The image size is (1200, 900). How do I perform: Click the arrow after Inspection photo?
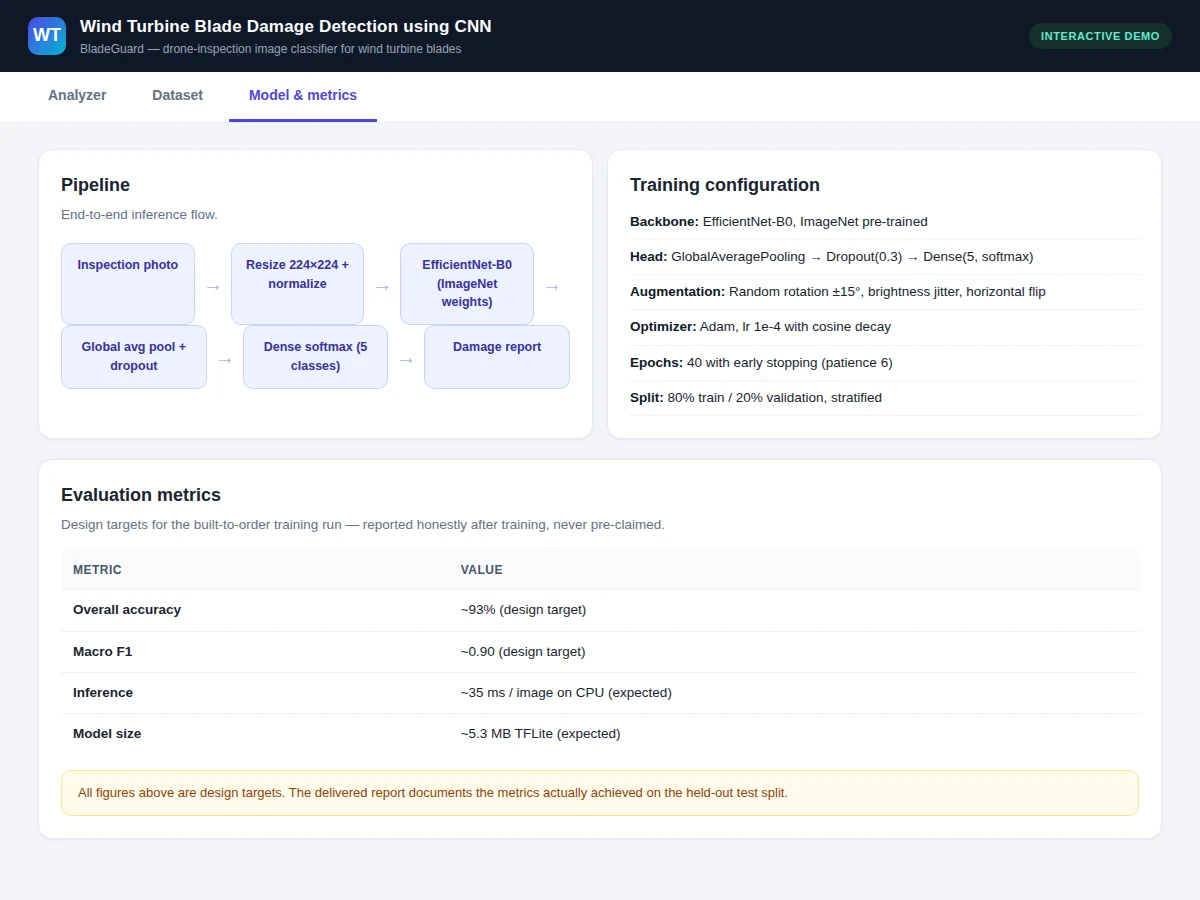[213, 287]
